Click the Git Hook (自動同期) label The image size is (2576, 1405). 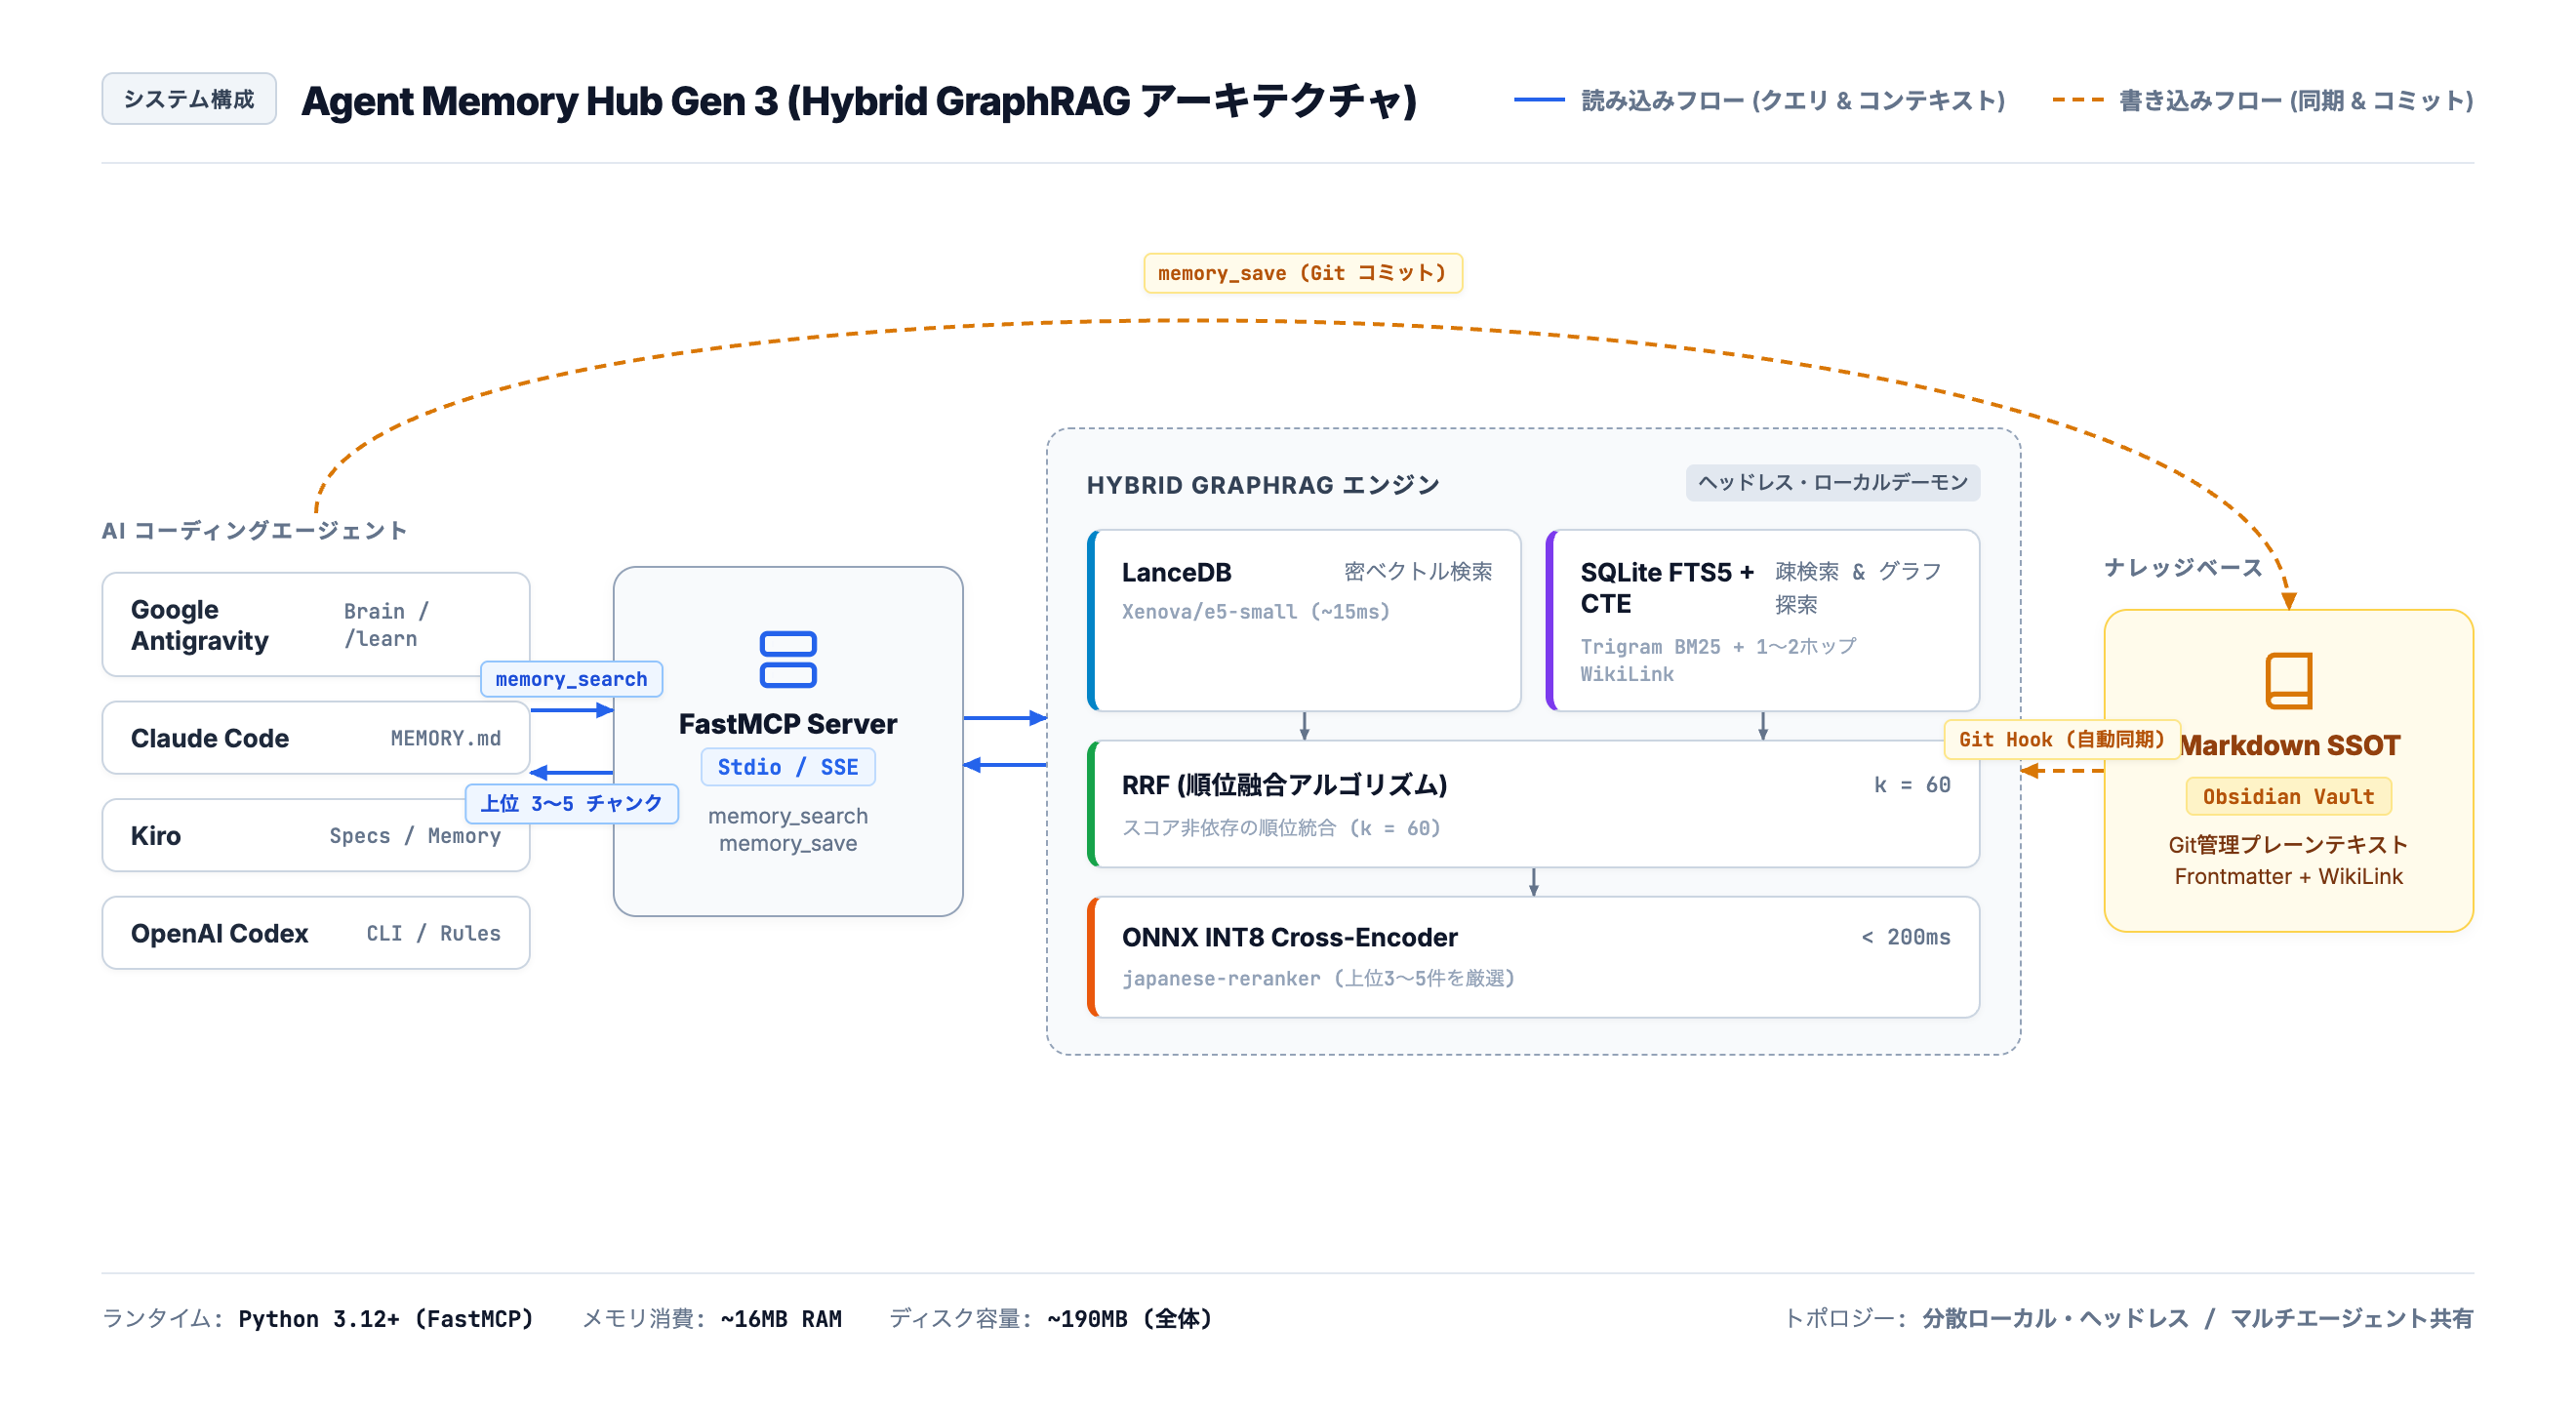tap(2061, 739)
